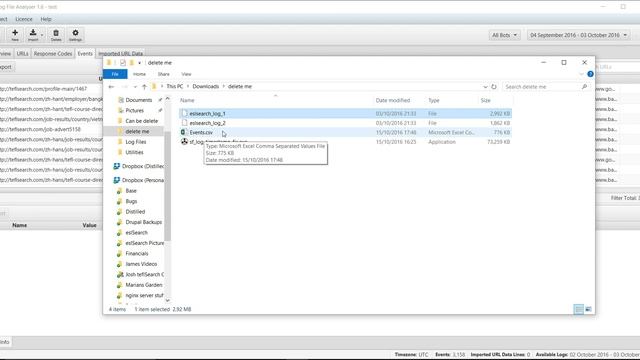Open the View ribbon tab in Explorer
The width and height of the screenshot is (640, 360).
tap(186, 74)
